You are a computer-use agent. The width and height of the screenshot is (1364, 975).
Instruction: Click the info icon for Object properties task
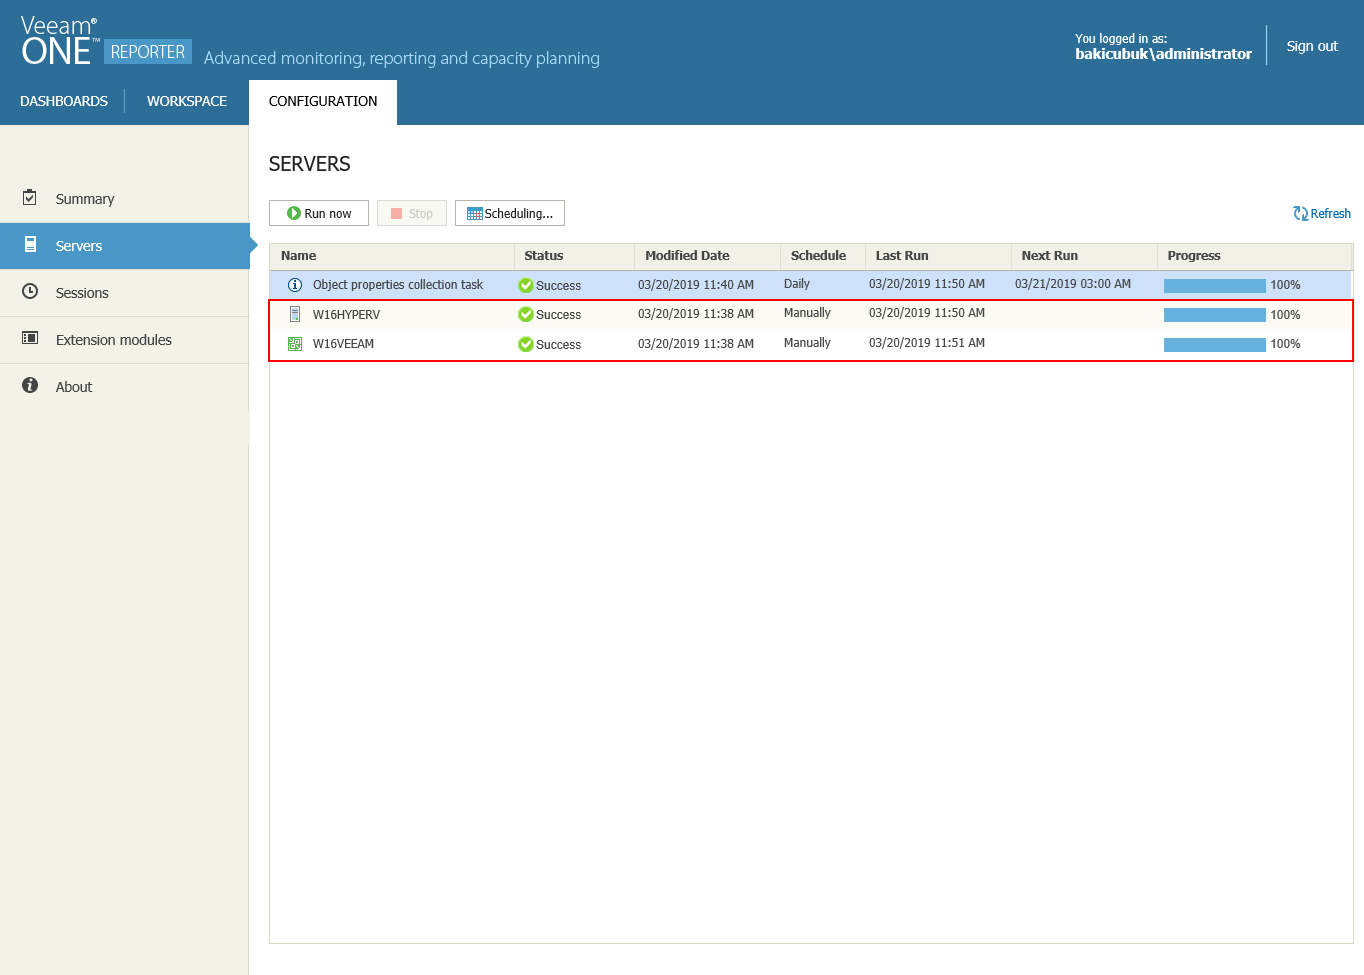tap(295, 285)
